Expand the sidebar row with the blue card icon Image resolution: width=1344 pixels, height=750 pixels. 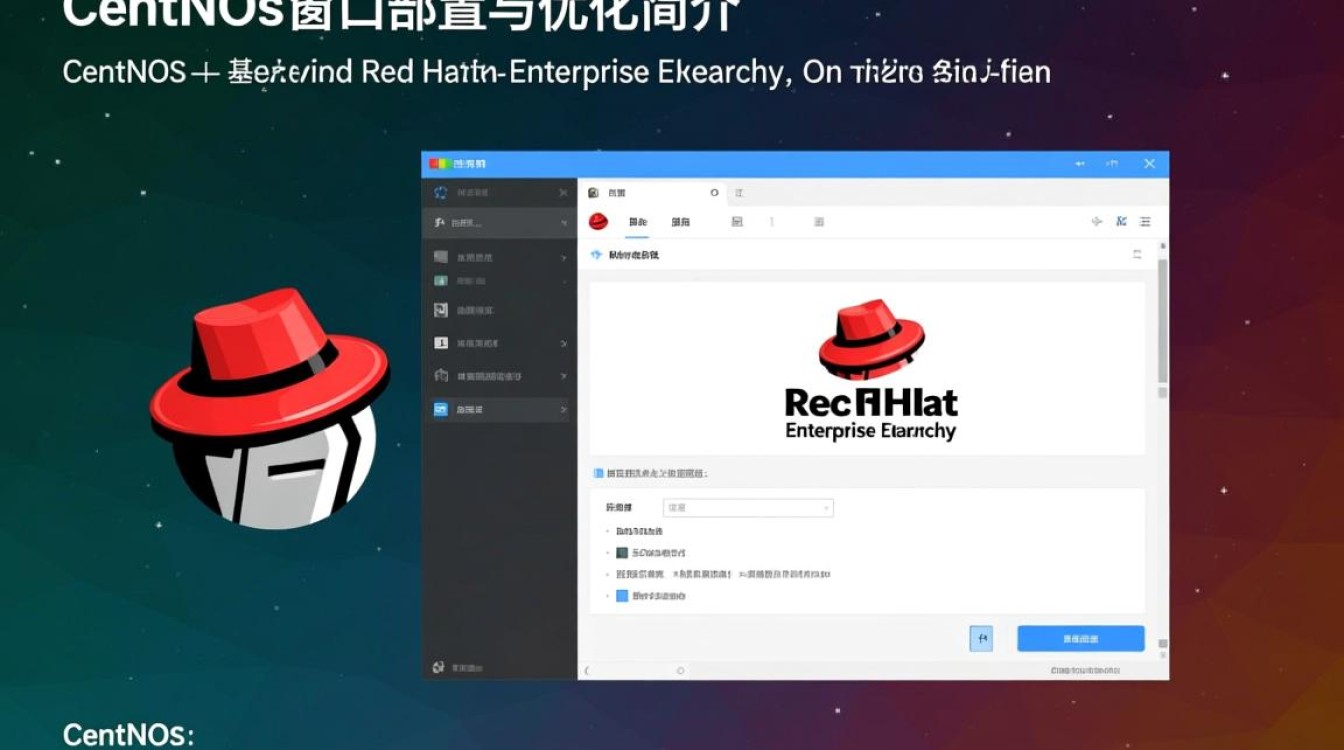click(x=564, y=409)
